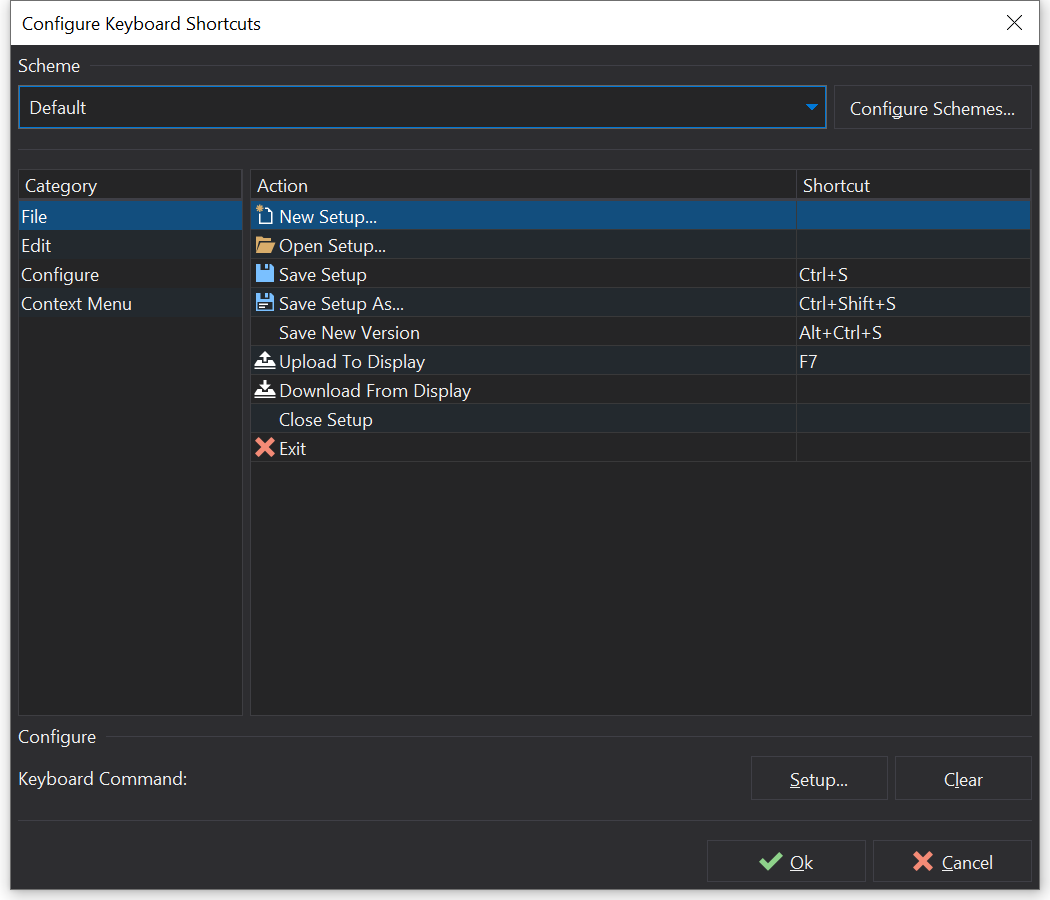Cancel the shortcut configuration dialog
The width and height of the screenshot is (1050, 900).
pyautogui.click(x=952, y=862)
